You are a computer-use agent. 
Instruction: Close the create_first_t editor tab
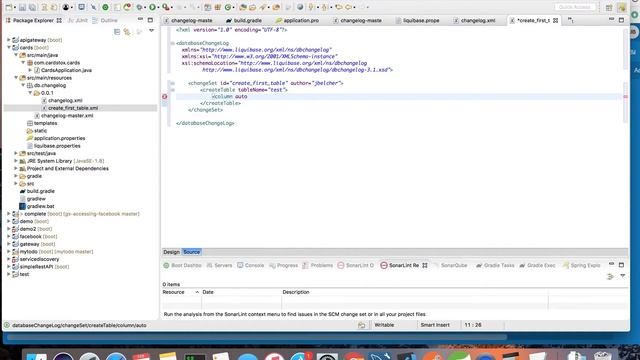[556, 20]
